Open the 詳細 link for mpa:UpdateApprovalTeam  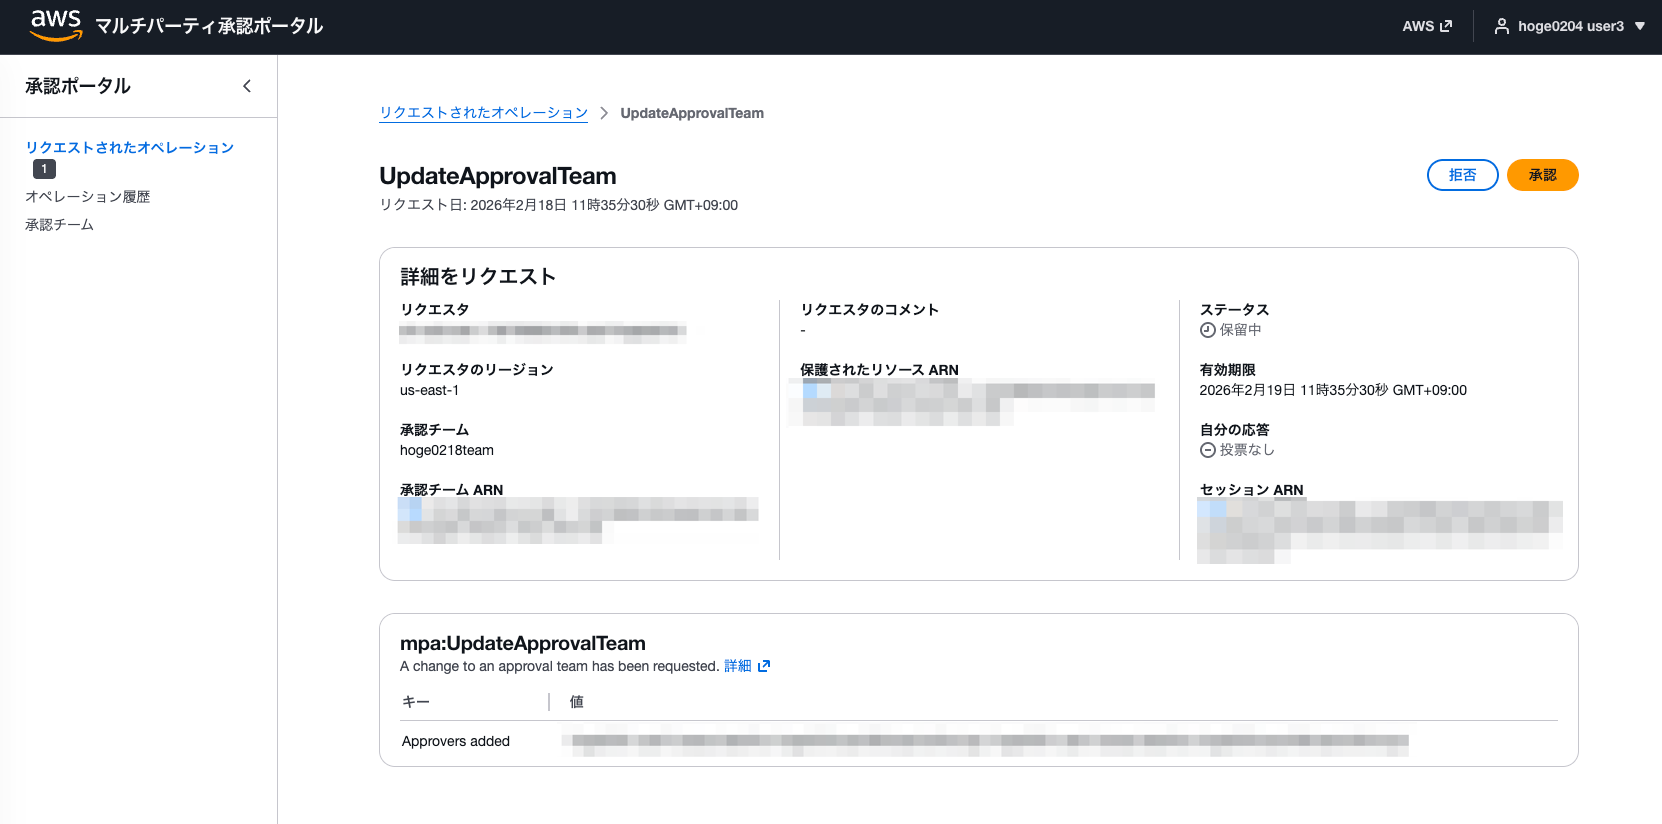(737, 666)
